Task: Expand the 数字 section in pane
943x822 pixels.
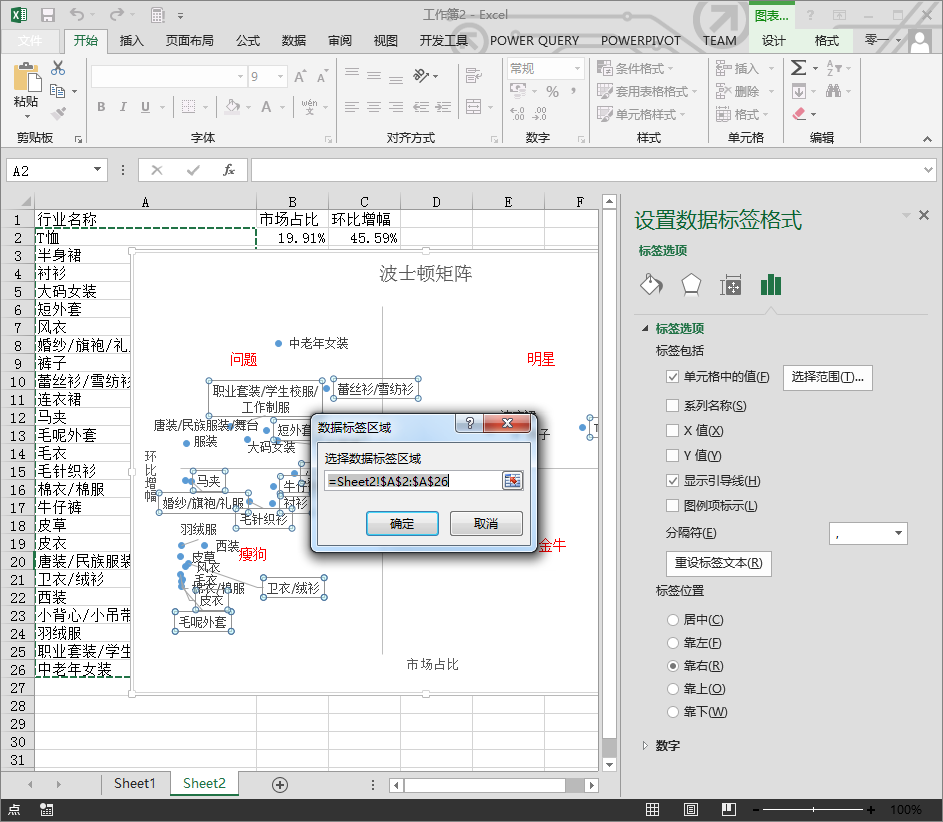Action: coord(645,746)
